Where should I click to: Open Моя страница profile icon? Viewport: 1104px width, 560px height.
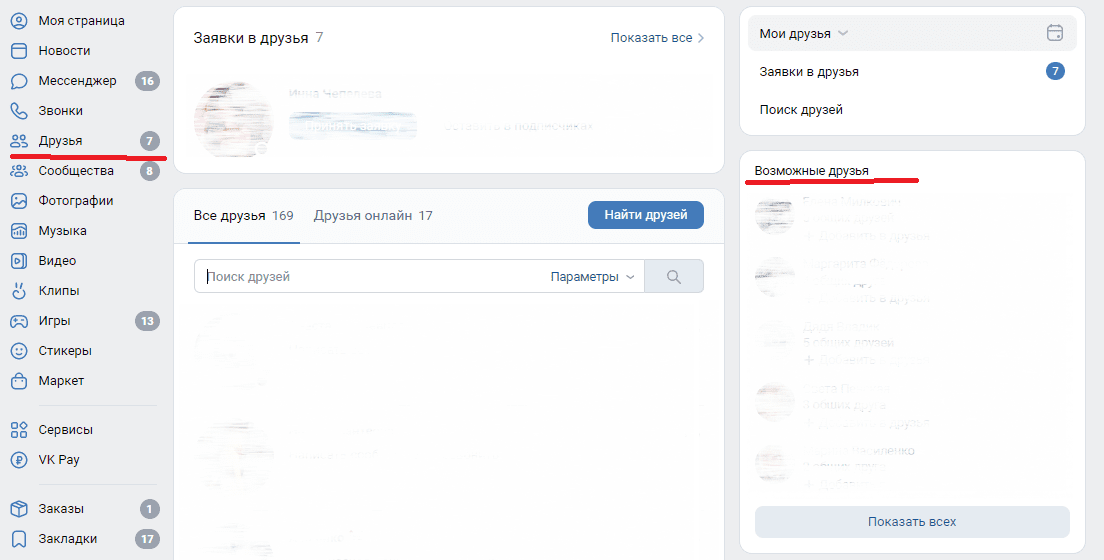(x=19, y=20)
